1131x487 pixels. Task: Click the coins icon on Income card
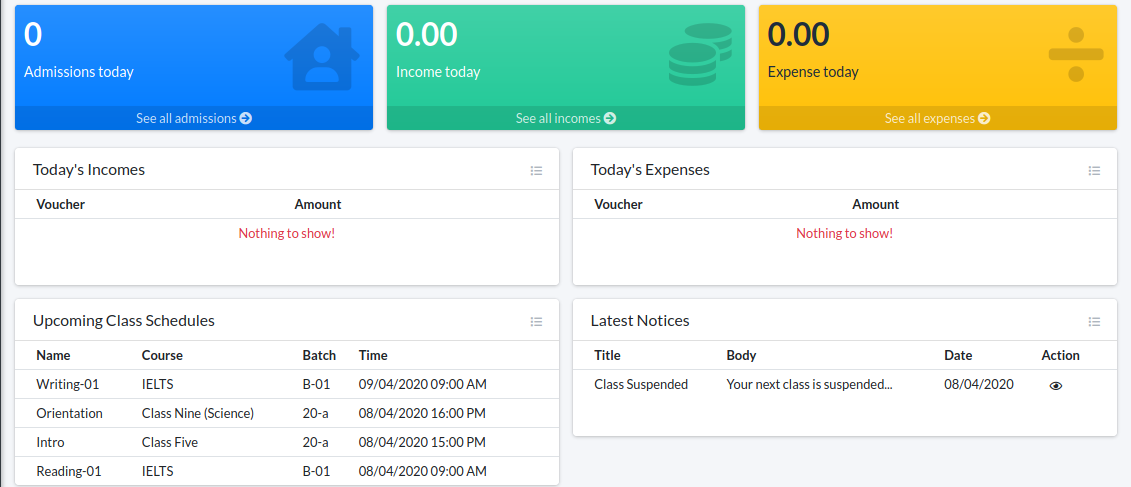(700, 55)
